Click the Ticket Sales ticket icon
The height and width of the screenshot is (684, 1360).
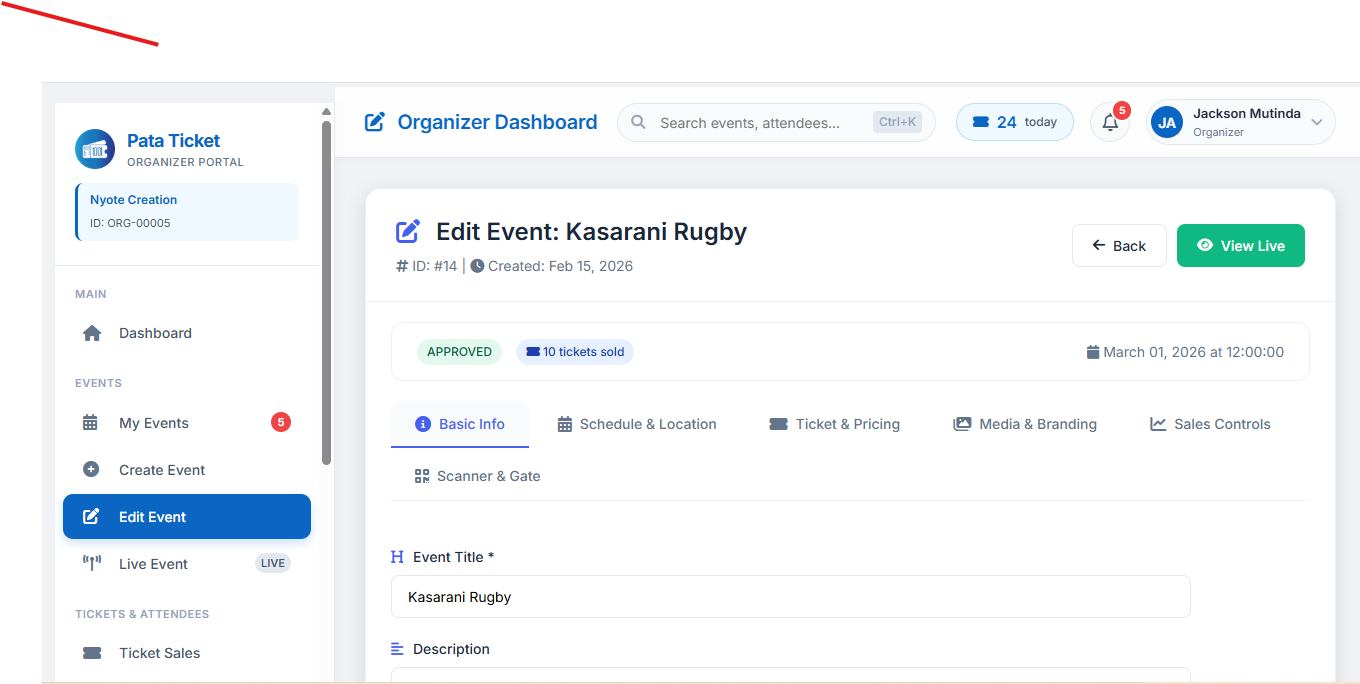(92, 652)
